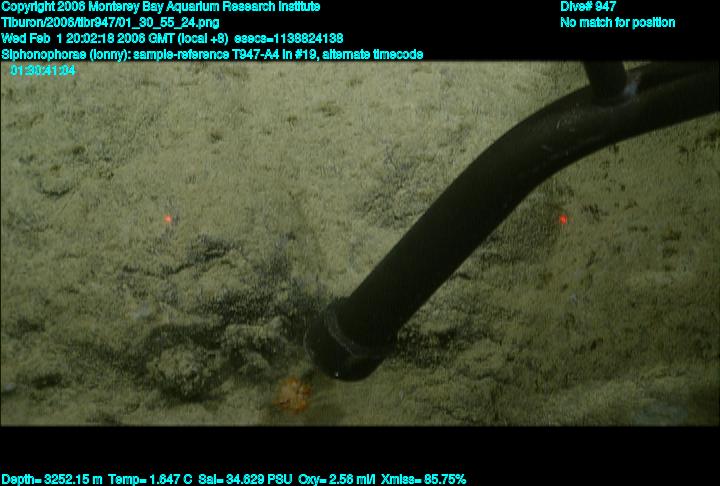This screenshot has height=486, width=720.
Task: Click the file path Tiburon/2006/tibr947/01_30_55_24.png
Action: coord(110,23)
